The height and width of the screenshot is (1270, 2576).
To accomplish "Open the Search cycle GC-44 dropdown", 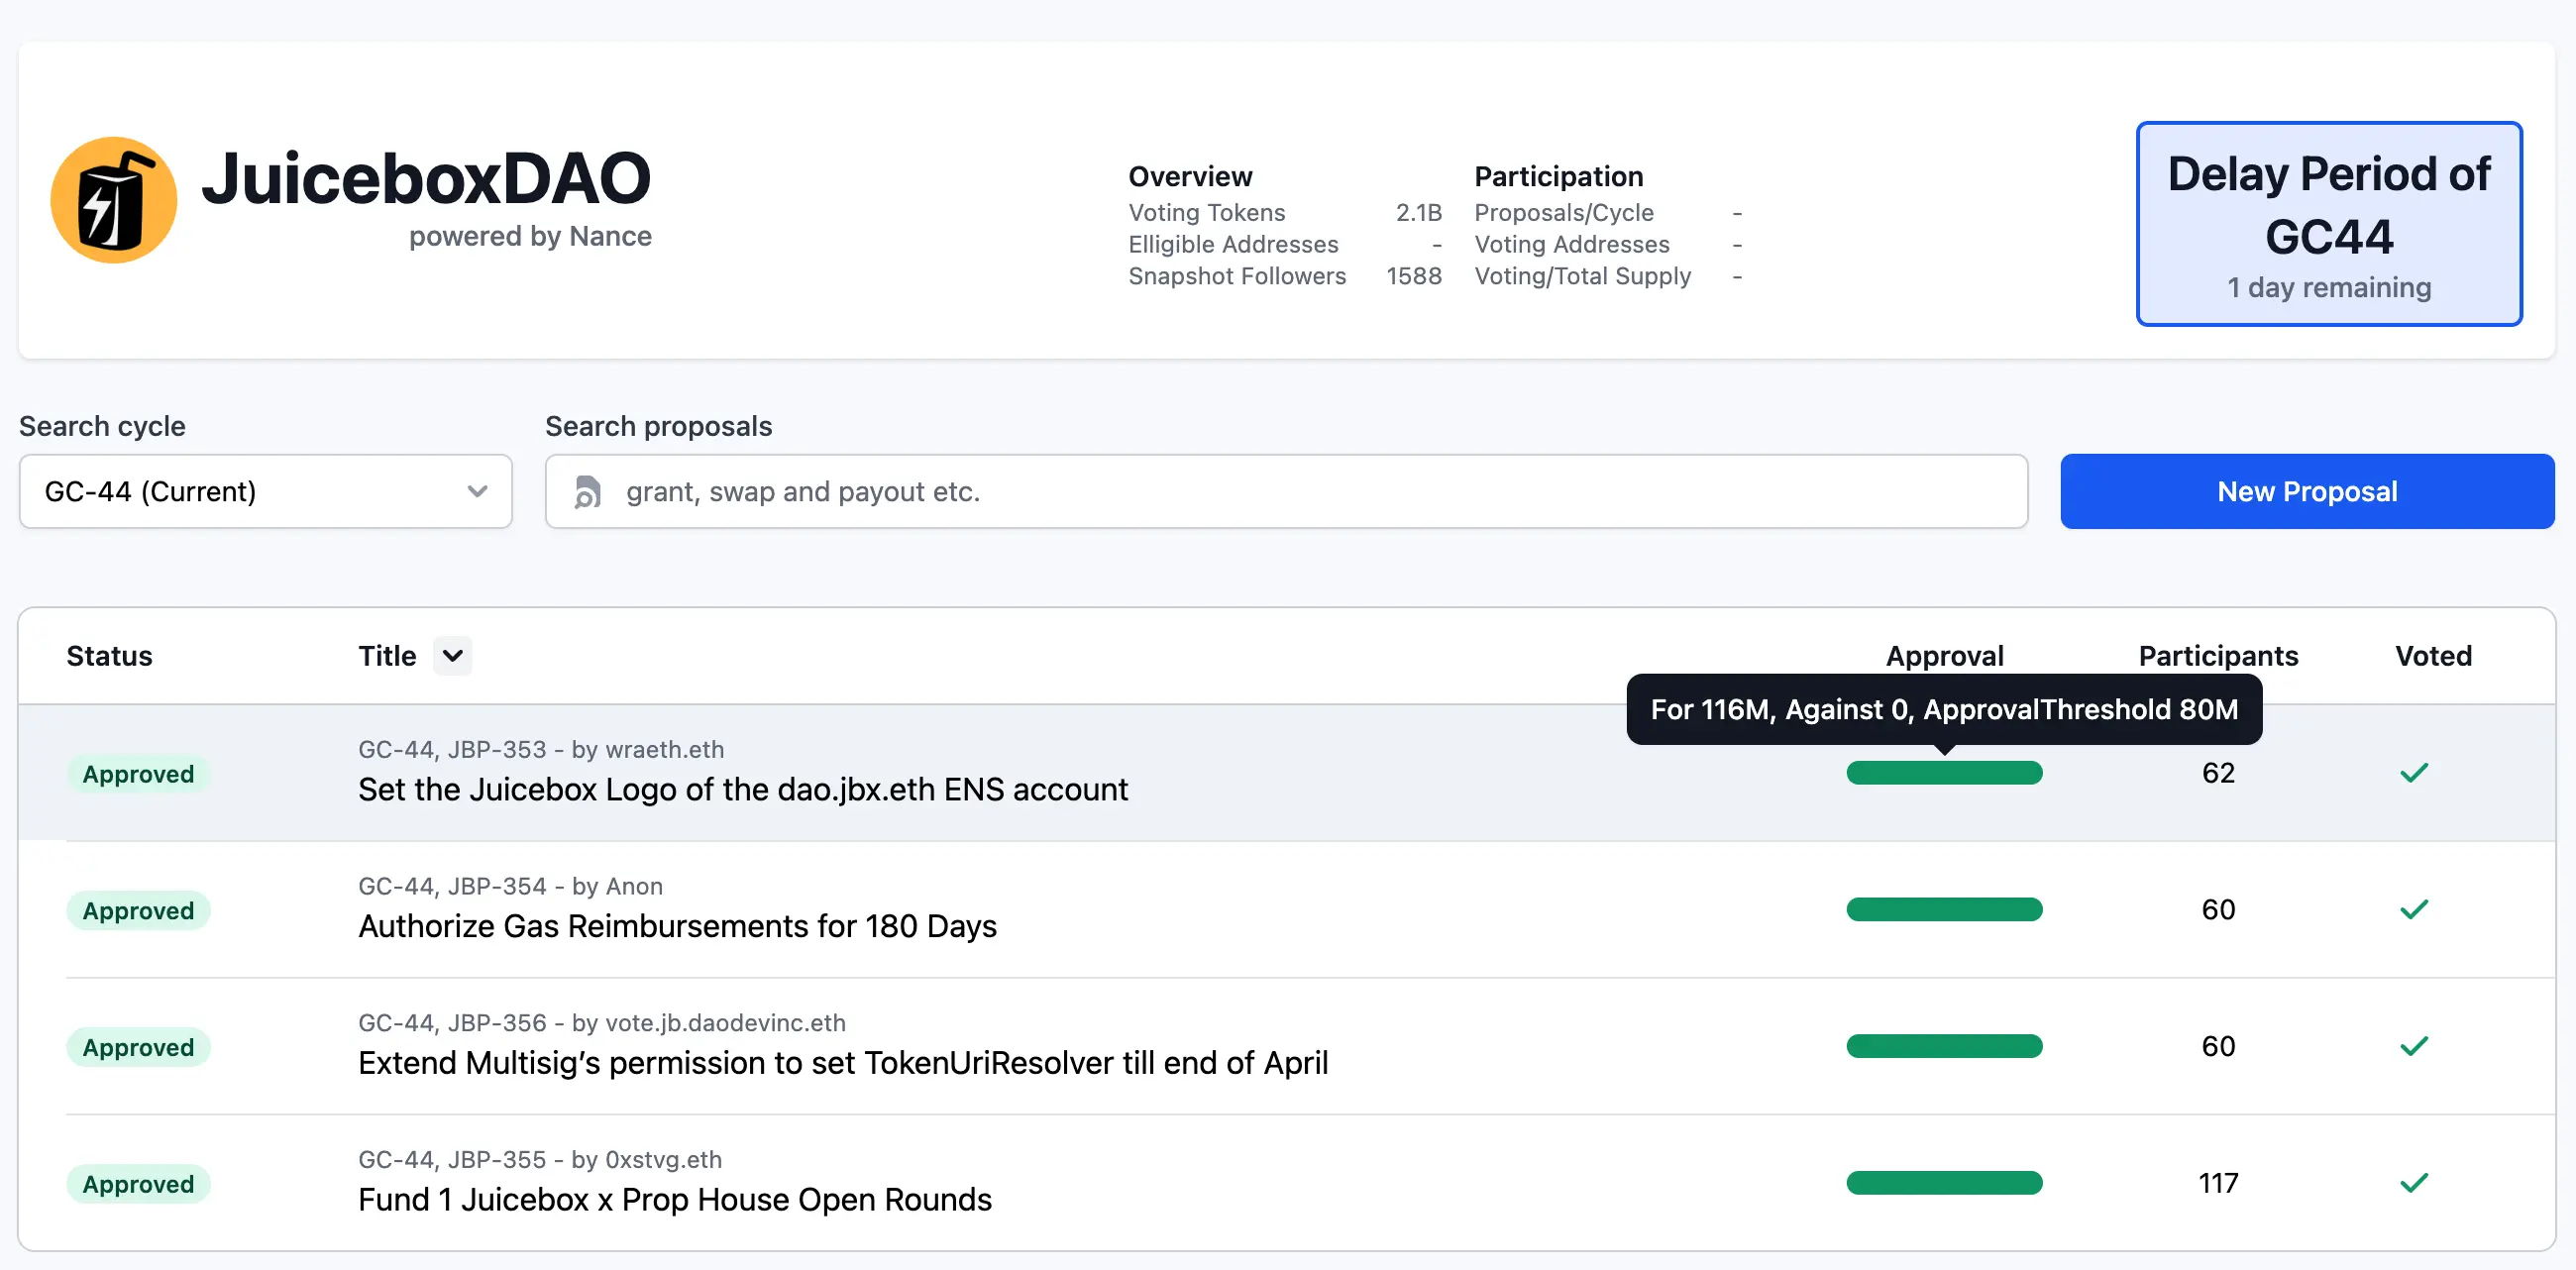I will coord(265,492).
